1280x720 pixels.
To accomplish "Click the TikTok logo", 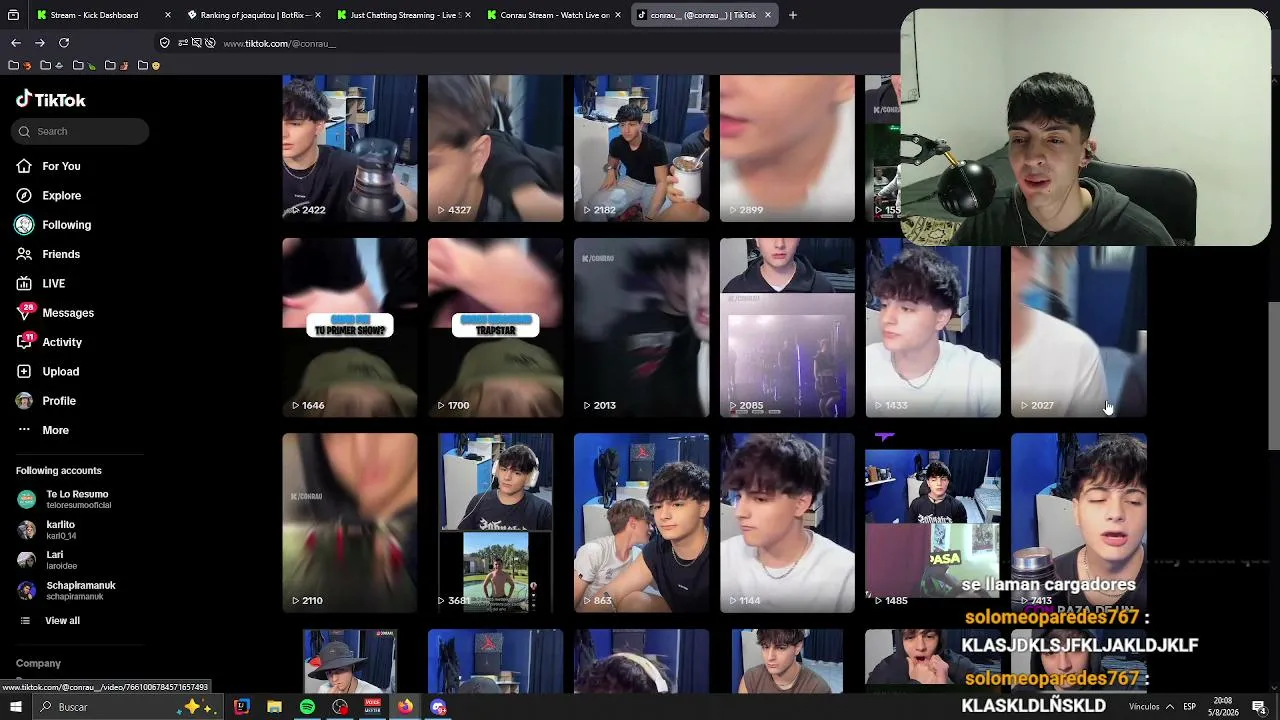I will (51, 100).
